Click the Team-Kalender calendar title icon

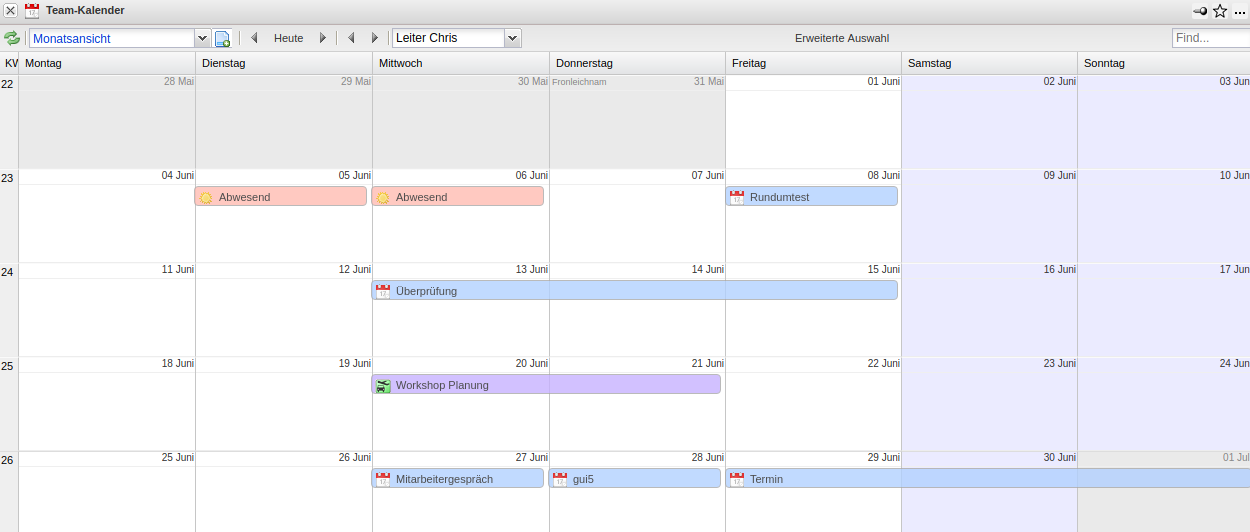(x=32, y=11)
